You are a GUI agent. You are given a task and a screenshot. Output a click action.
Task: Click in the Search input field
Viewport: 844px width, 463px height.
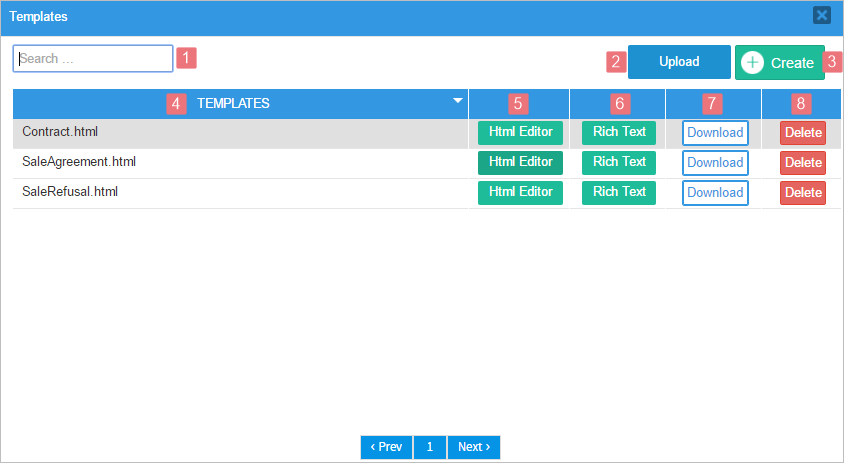pyautogui.click(x=93, y=59)
